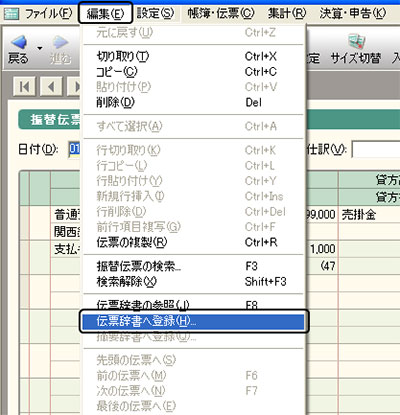Screen dimensions: 400x415
Task: Choose コピー(C) from the edit menu
Action: point(194,72)
